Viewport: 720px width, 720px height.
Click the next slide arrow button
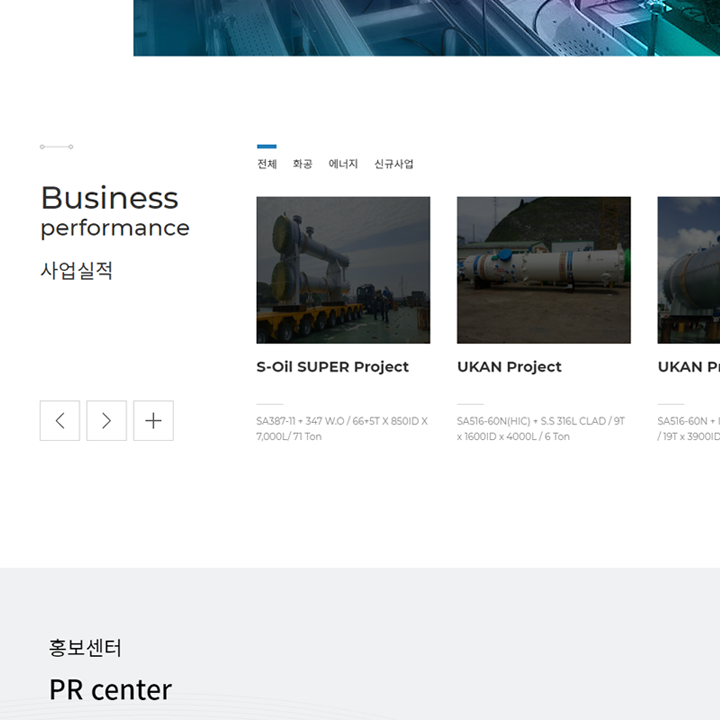coord(107,421)
